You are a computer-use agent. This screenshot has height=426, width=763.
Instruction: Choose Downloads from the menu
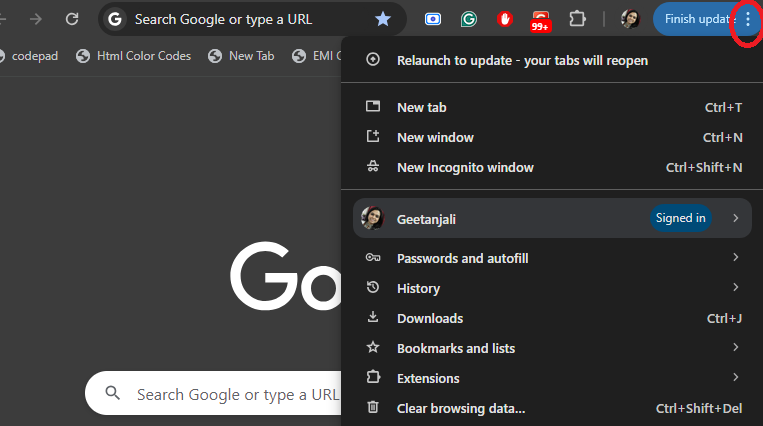click(x=430, y=318)
